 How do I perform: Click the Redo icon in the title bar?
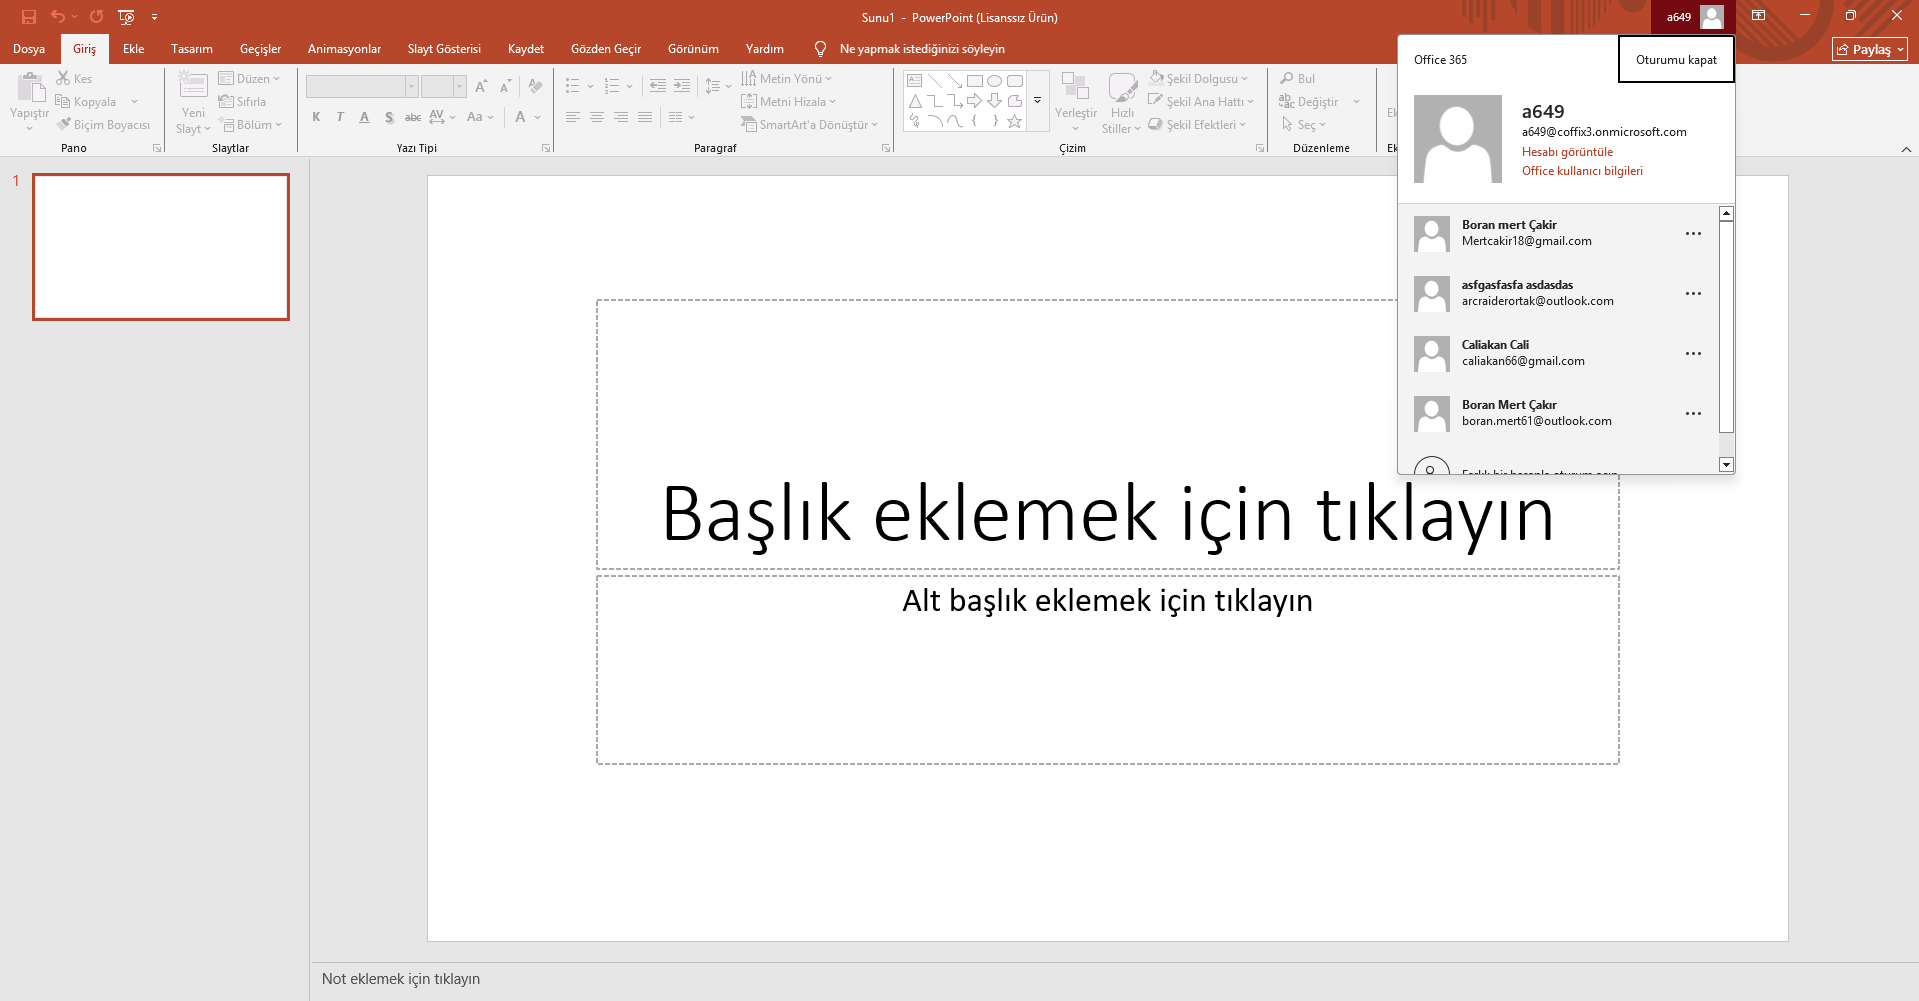pyautogui.click(x=96, y=17)
